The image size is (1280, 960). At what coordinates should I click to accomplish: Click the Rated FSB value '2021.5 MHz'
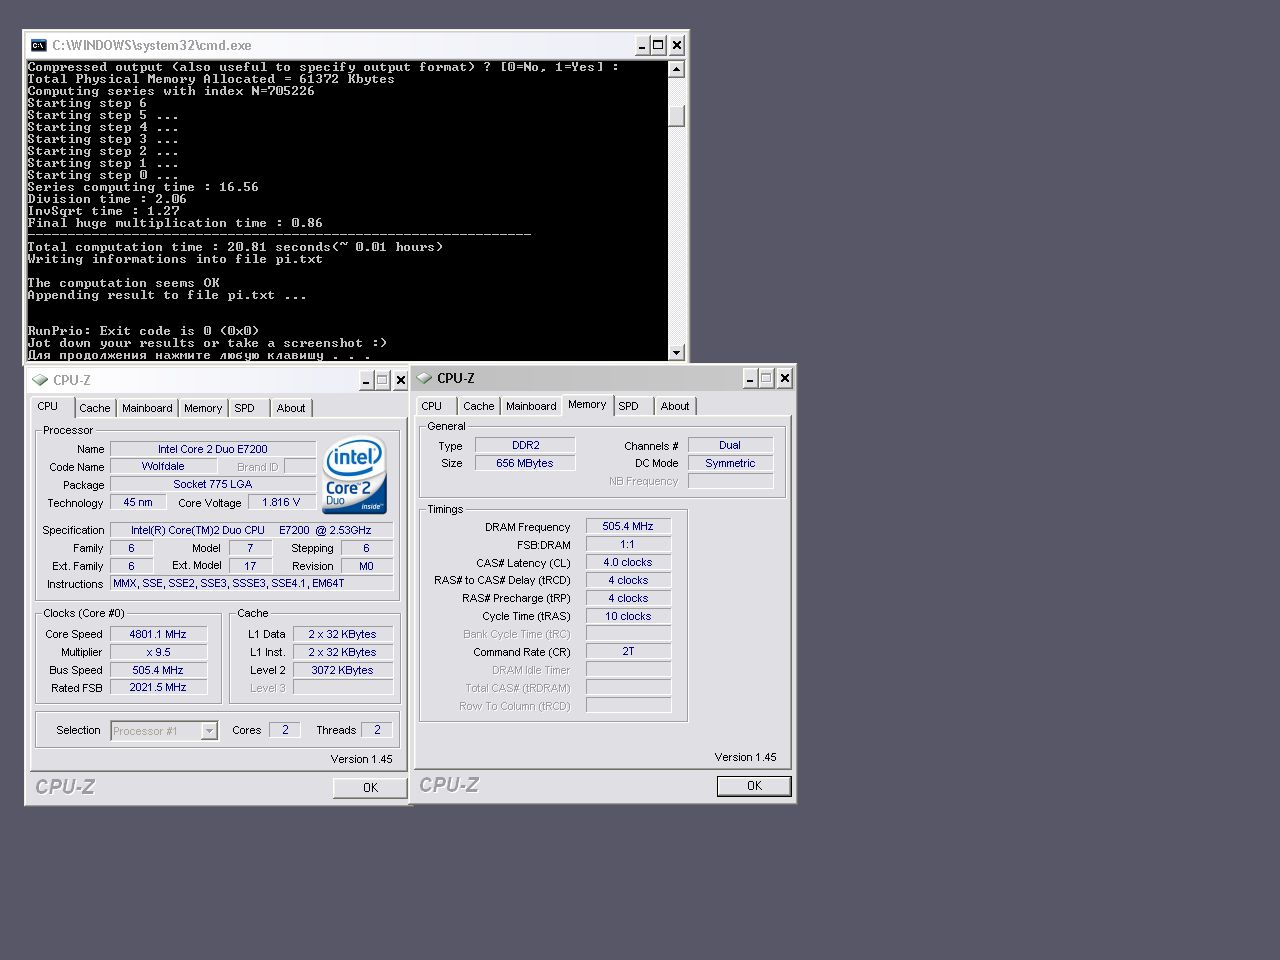(x=158, y=687)
